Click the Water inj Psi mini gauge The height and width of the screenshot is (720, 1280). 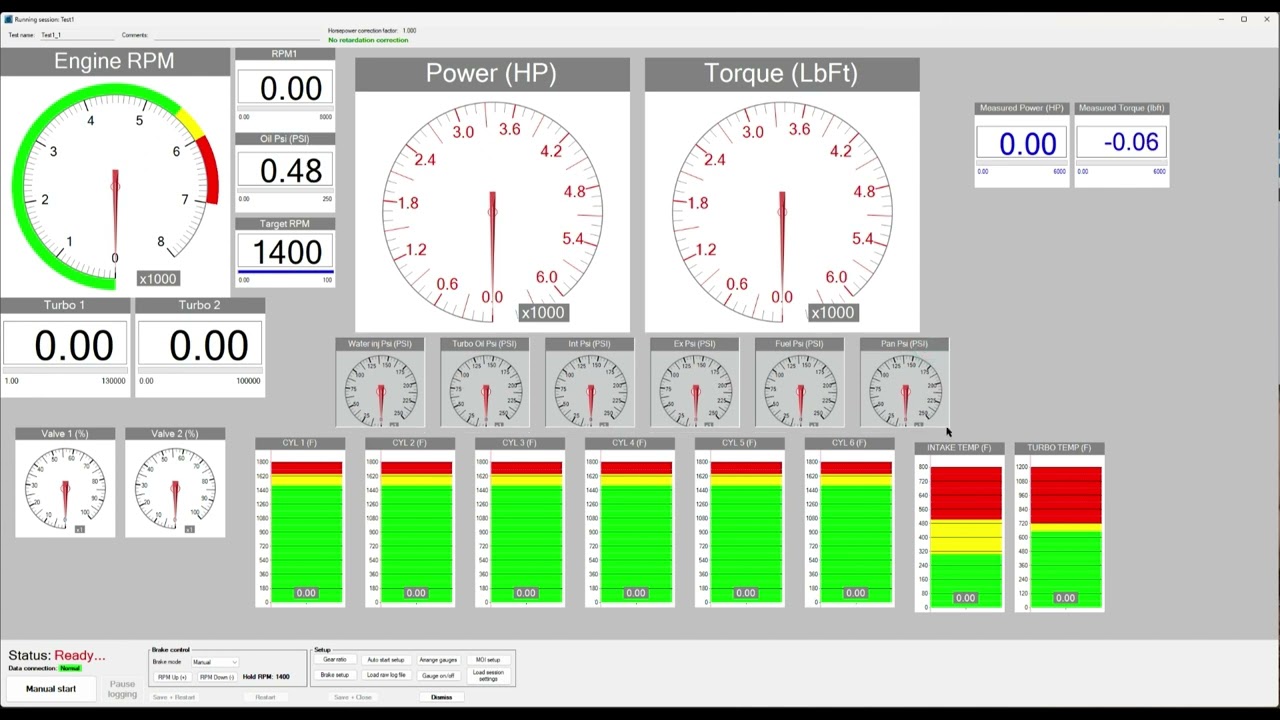[x=380, y=389]
